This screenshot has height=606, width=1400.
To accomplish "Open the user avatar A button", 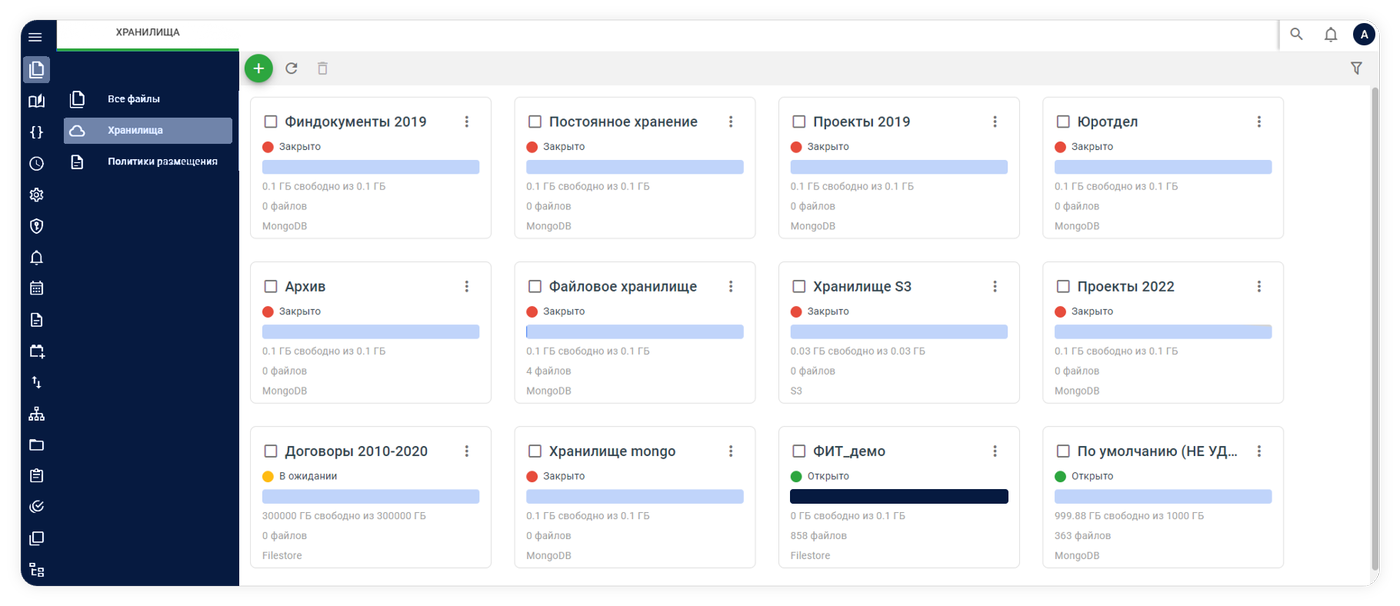I will pos(1363,34).
